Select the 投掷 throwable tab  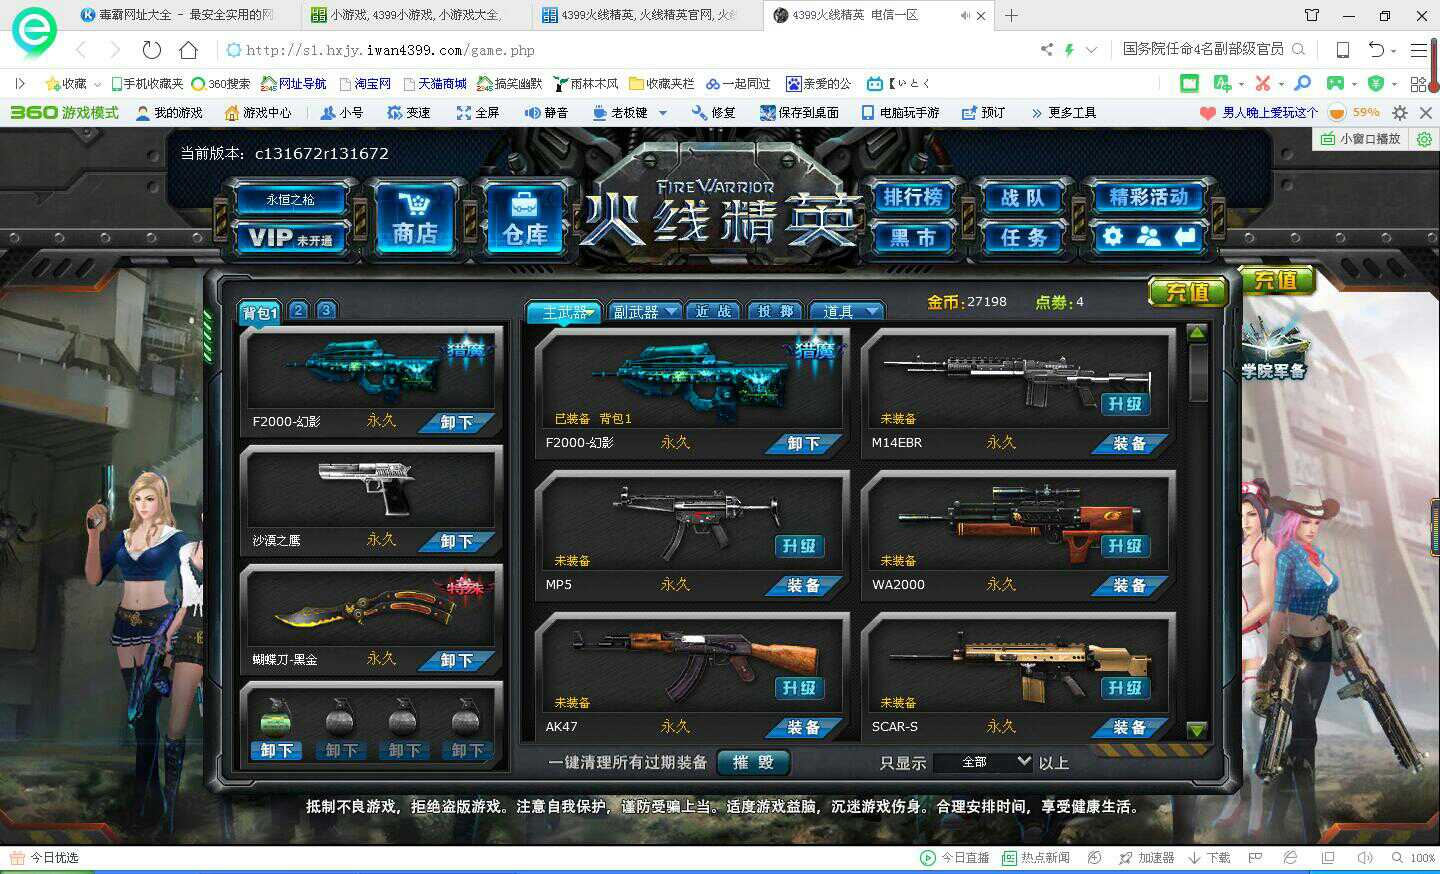pyautogui.click(x=775, y=312)
